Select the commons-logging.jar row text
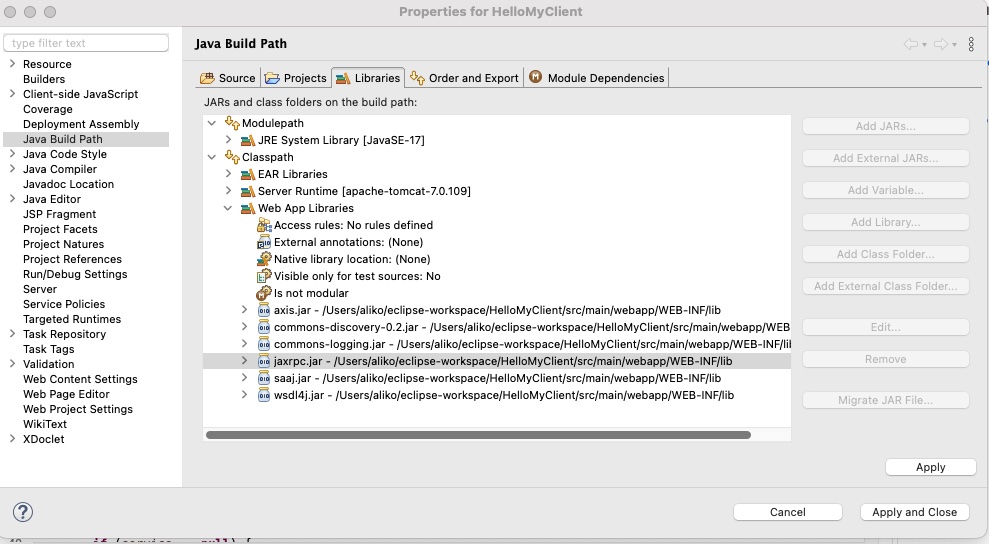The image size is (989, 544). point(532,344)
